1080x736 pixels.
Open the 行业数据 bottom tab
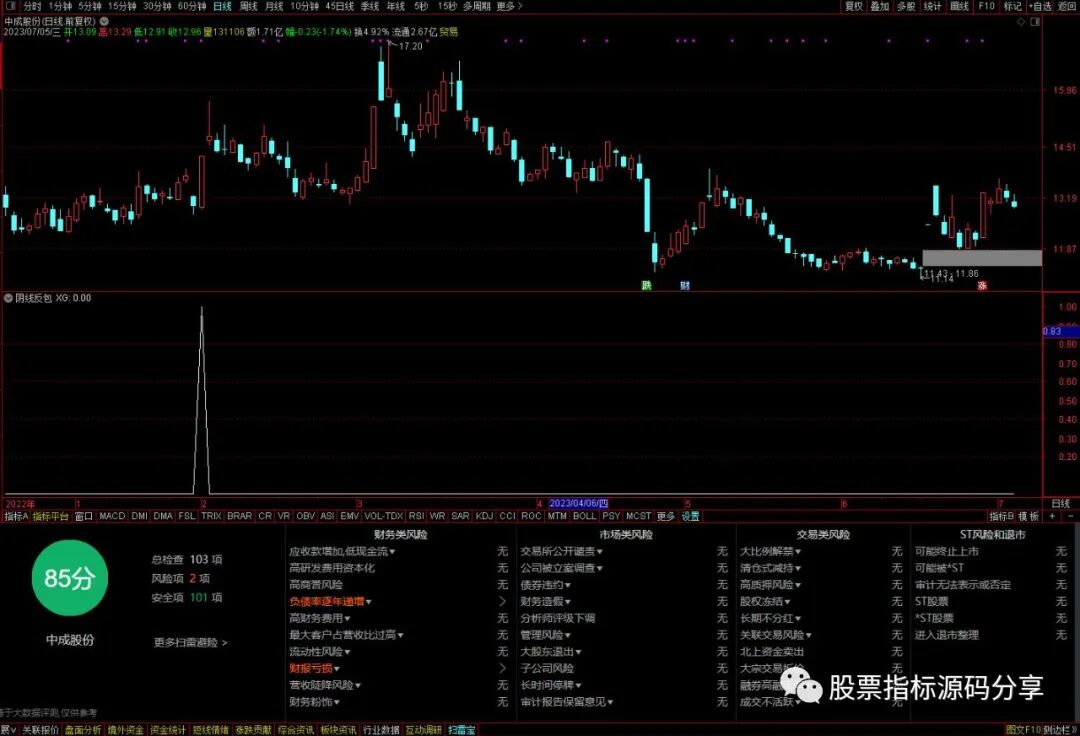click(381, 730)
